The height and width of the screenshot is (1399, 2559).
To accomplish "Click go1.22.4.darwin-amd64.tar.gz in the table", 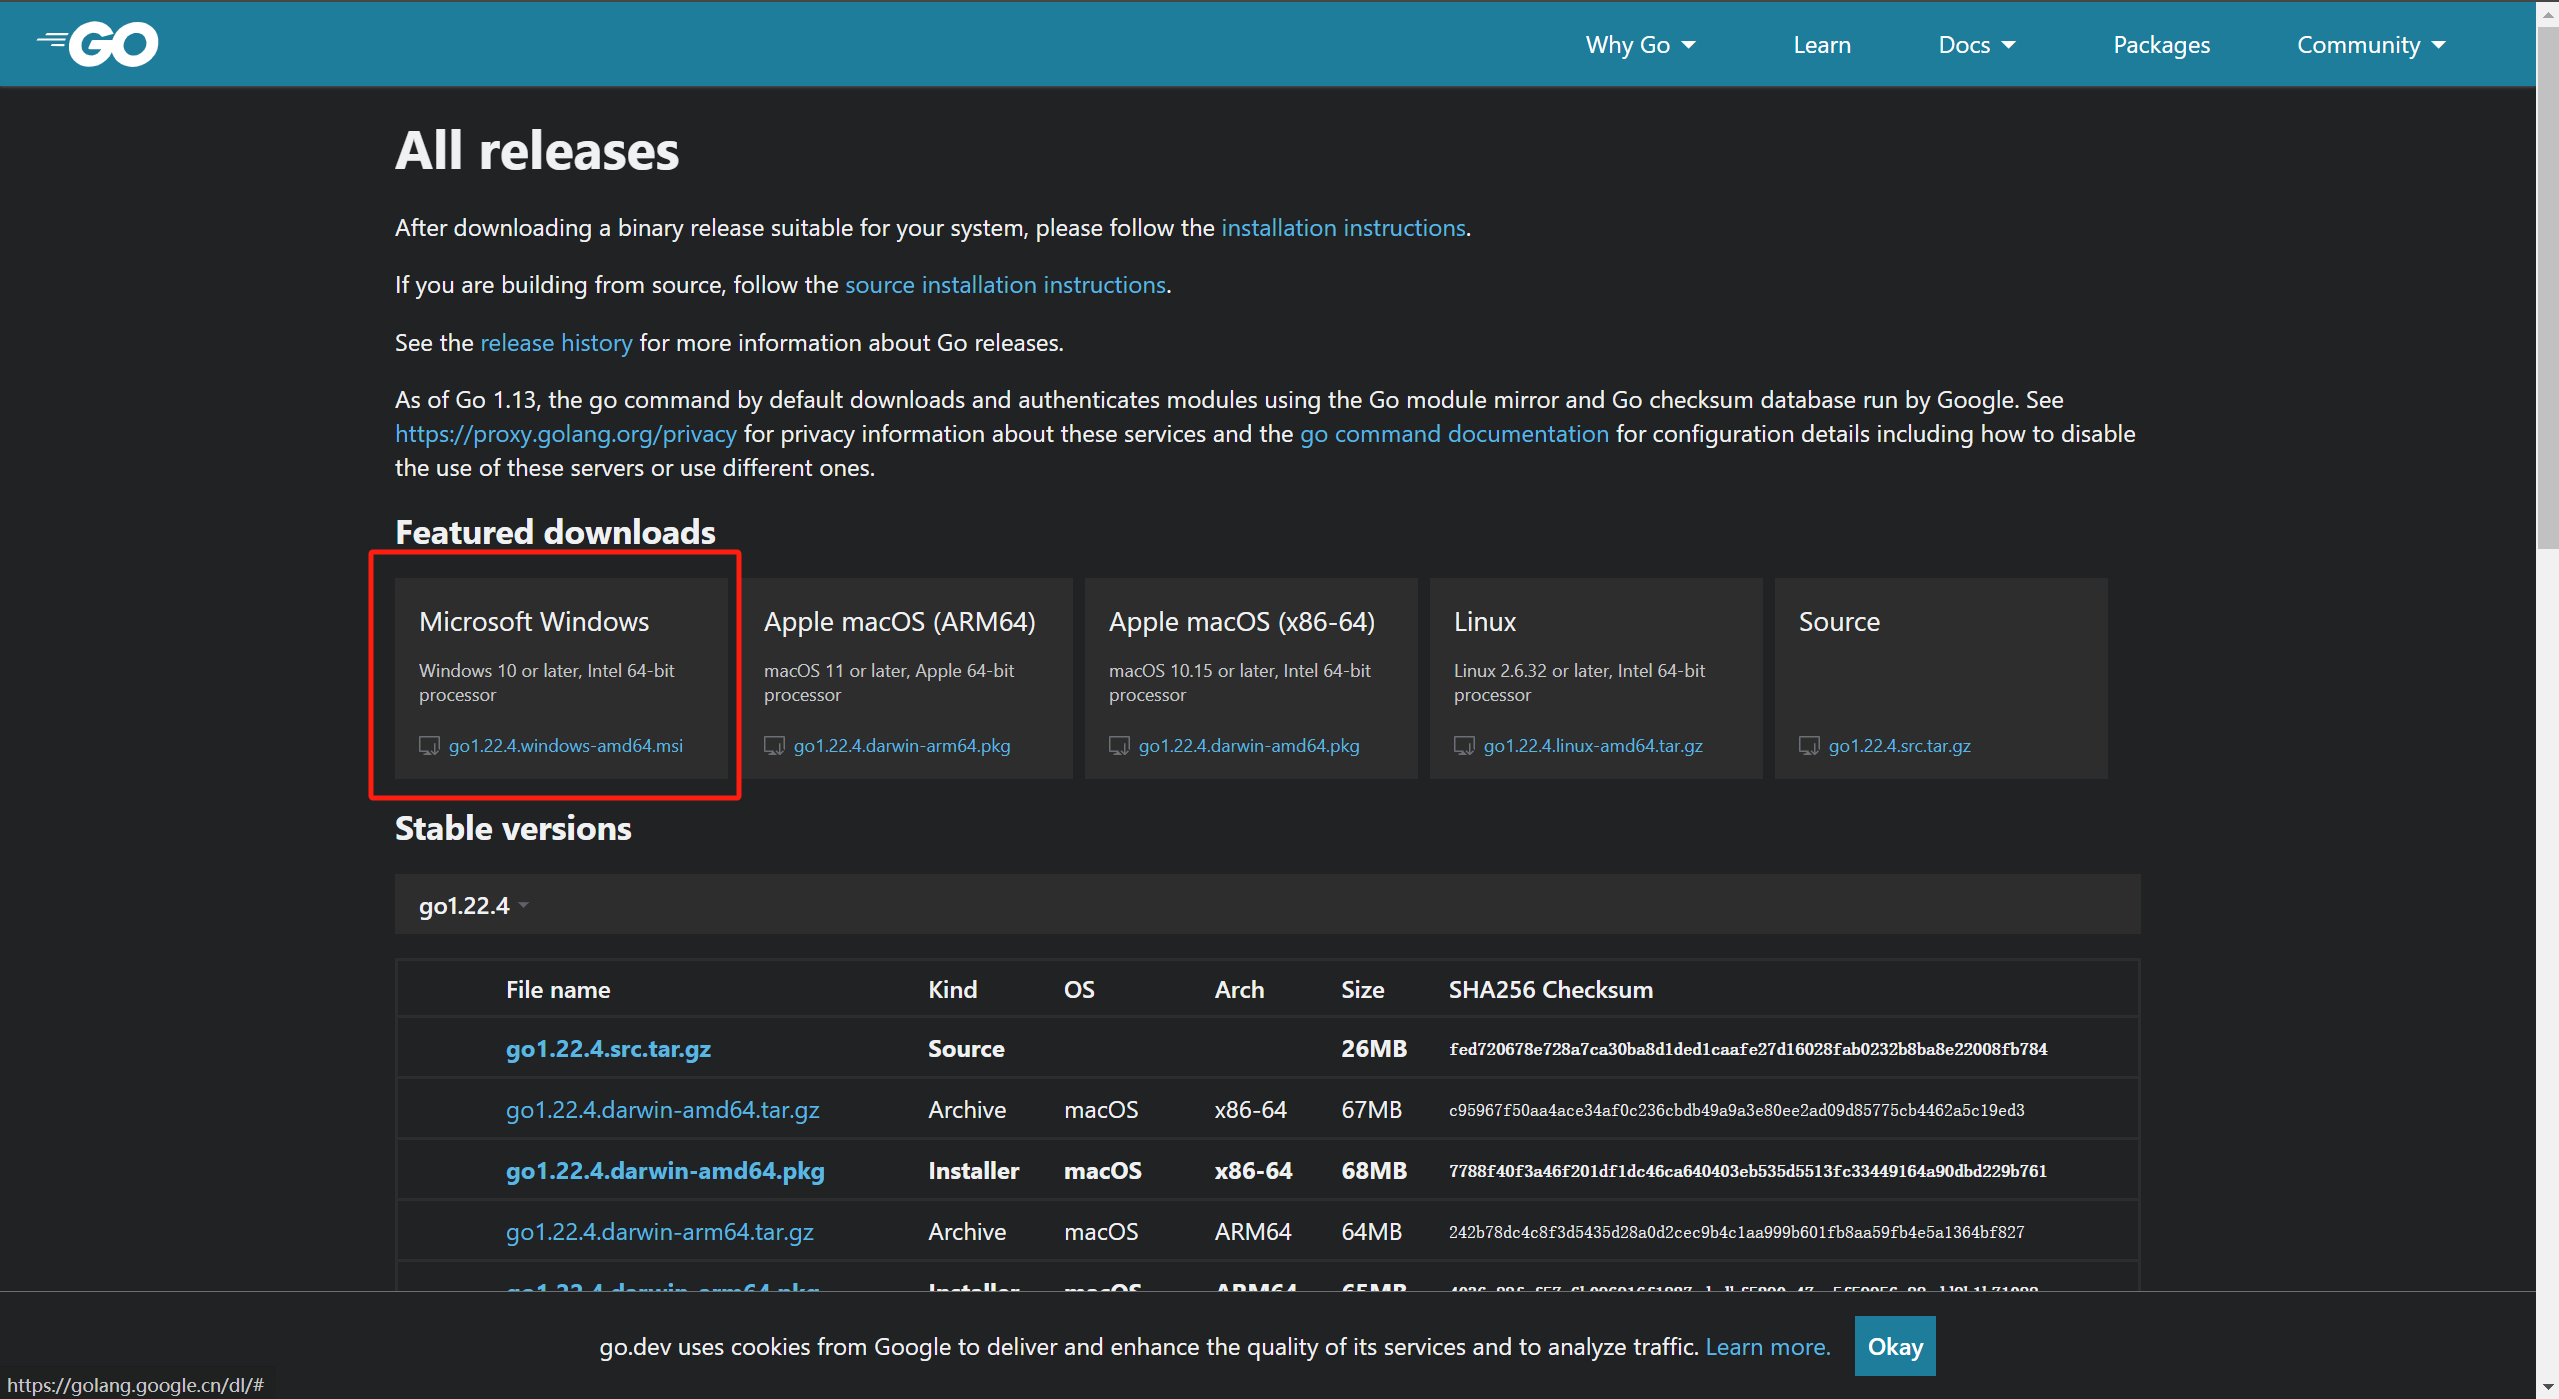I will (662, 1110).
